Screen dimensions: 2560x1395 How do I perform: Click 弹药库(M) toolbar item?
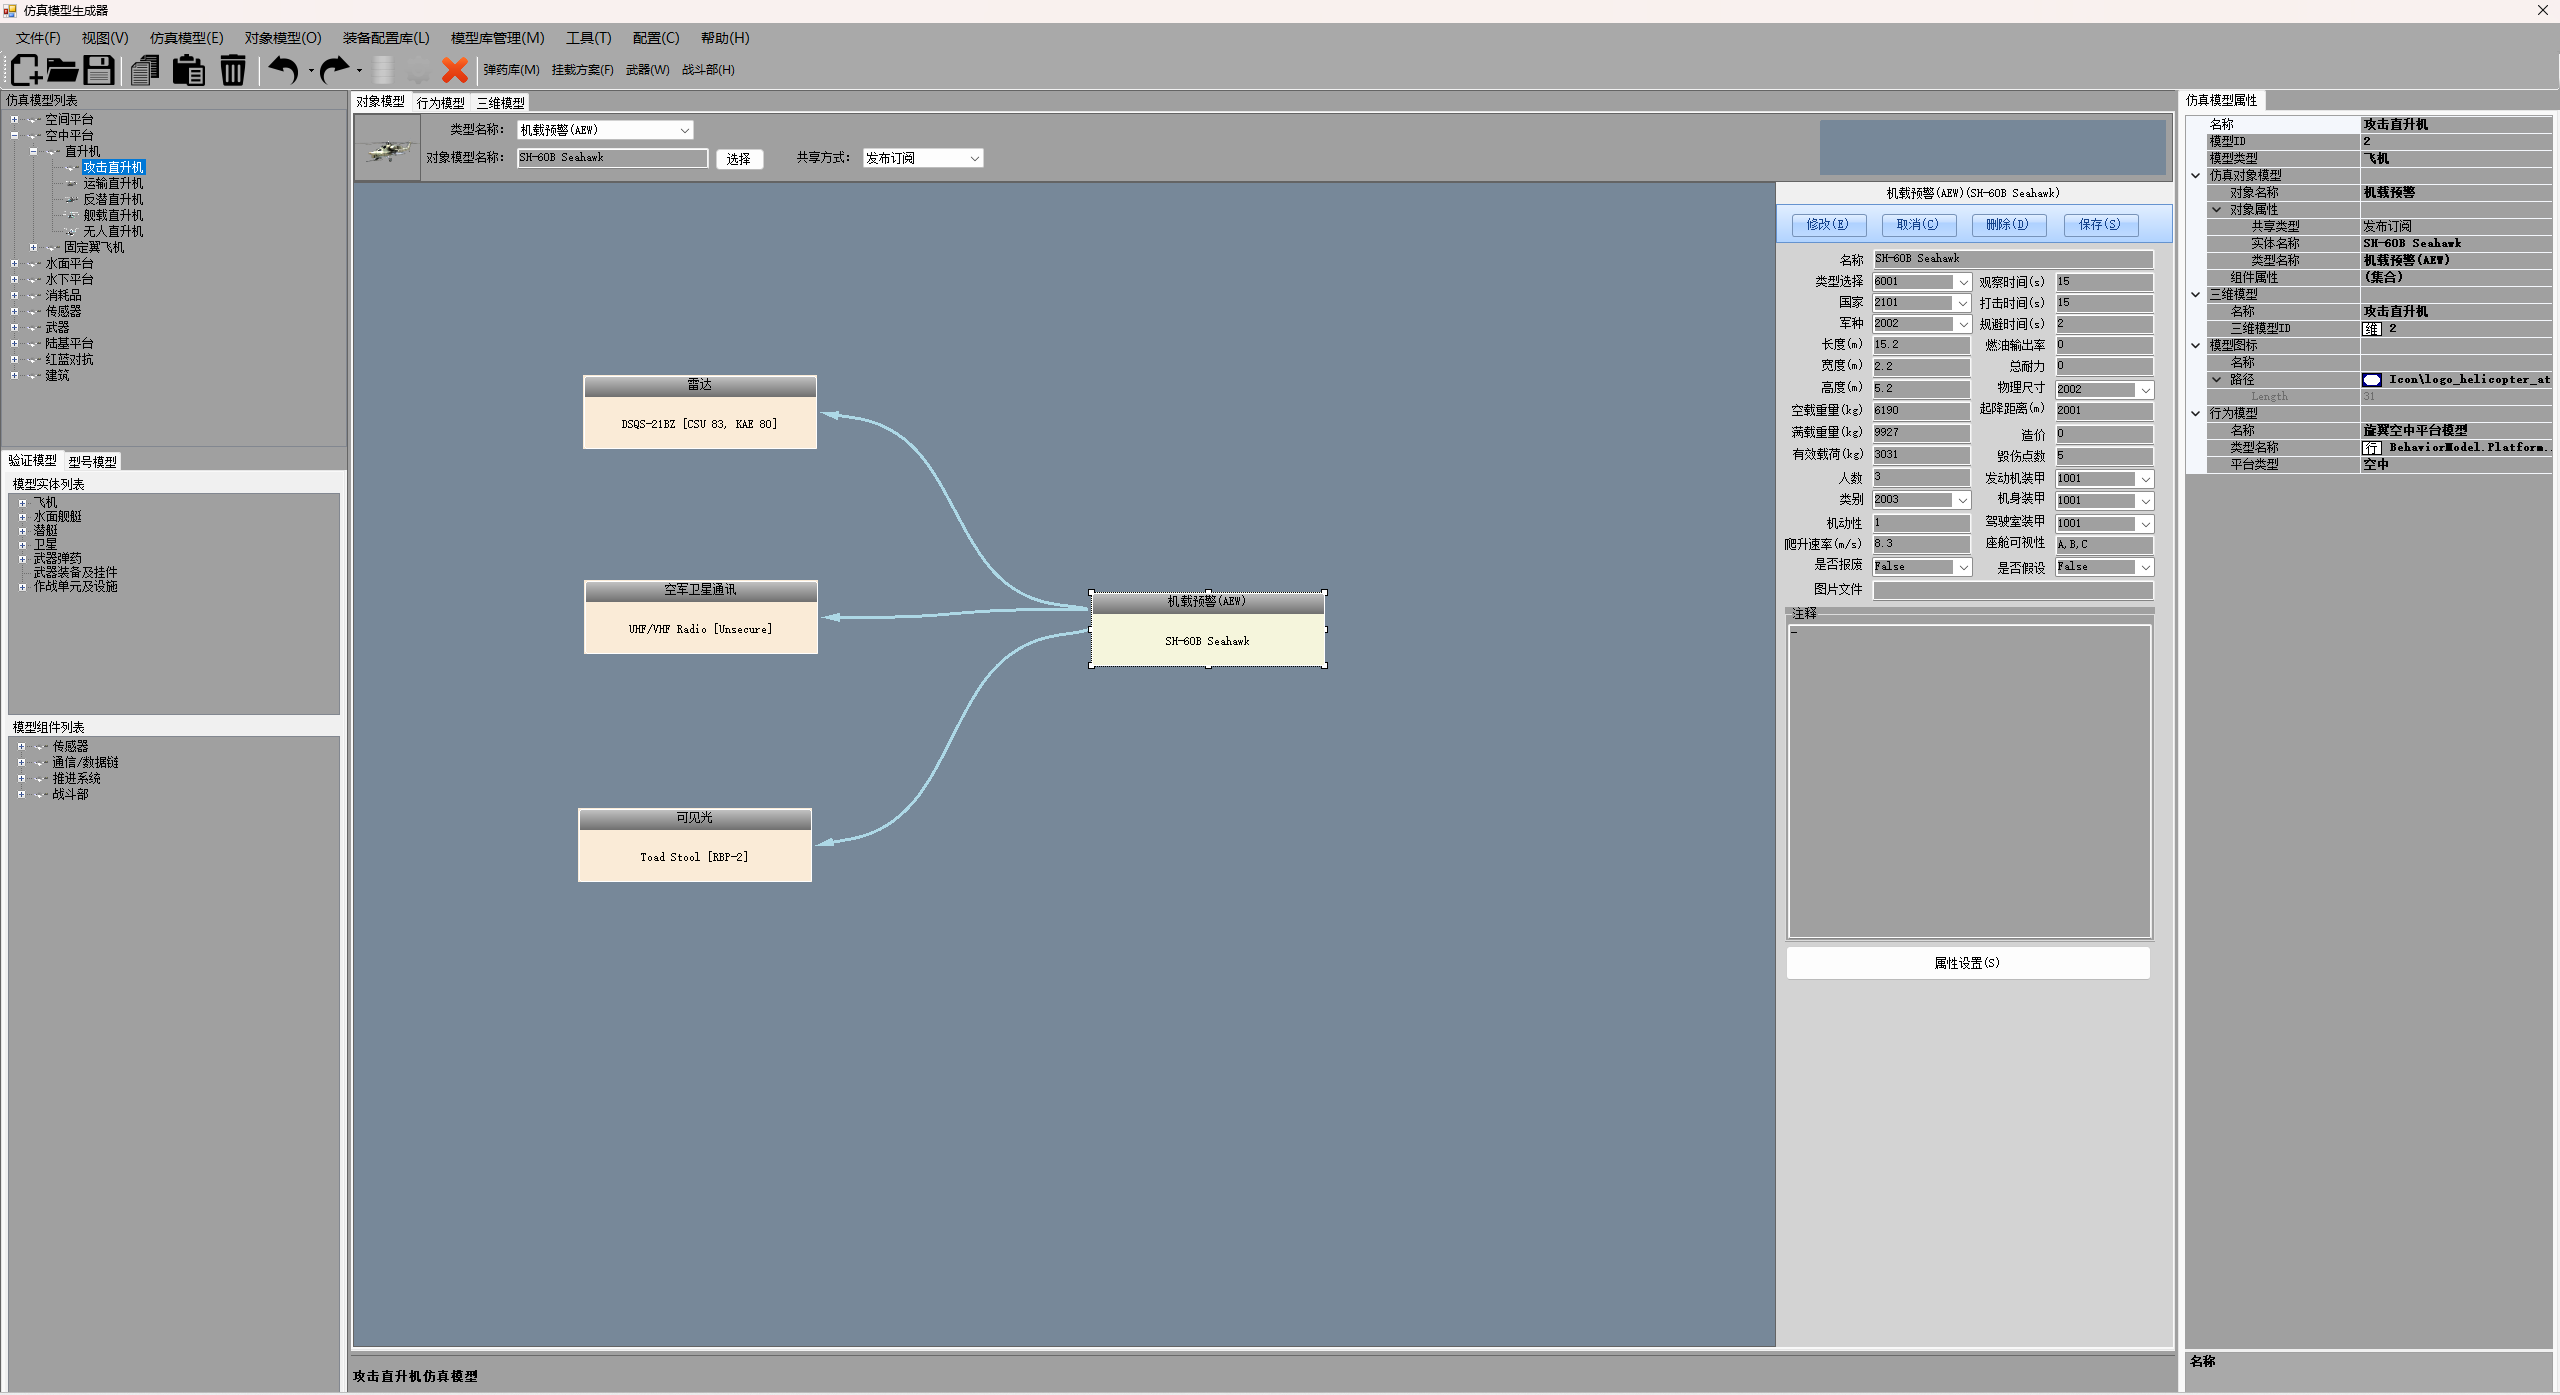point(511,70)
